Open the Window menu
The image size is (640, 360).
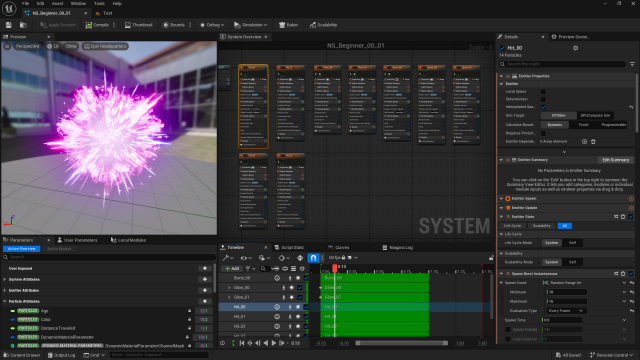tap(78, 3)
